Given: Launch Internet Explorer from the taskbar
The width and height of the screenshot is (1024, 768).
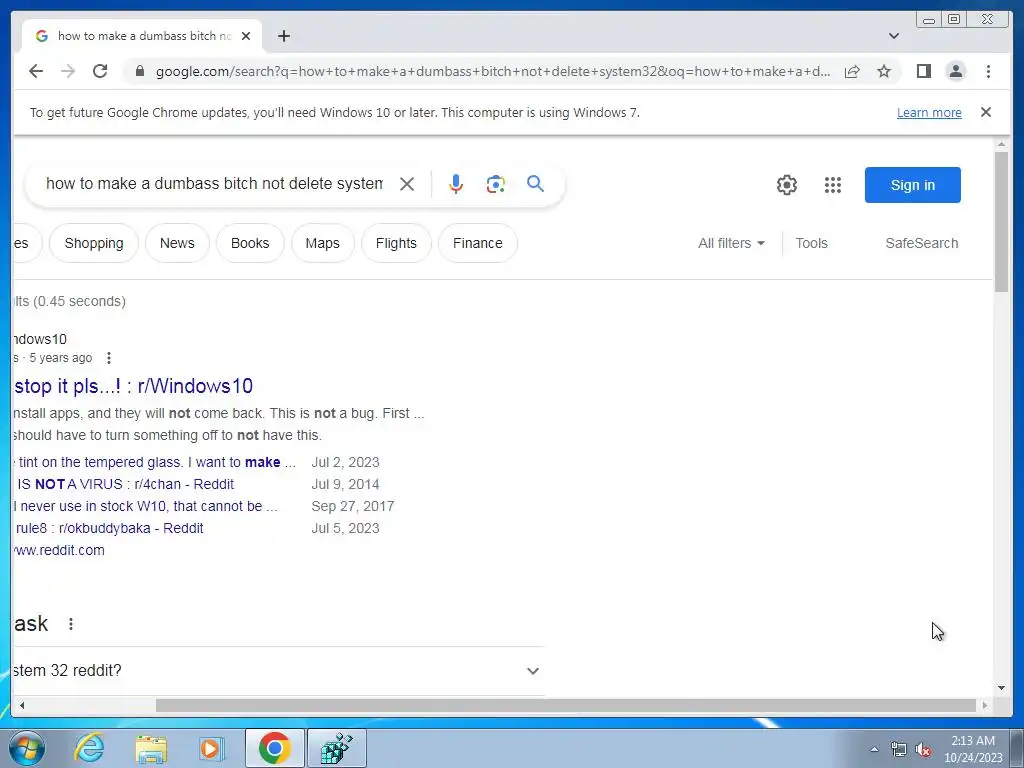Looking at the screenshot, I should tap(89, 748).
